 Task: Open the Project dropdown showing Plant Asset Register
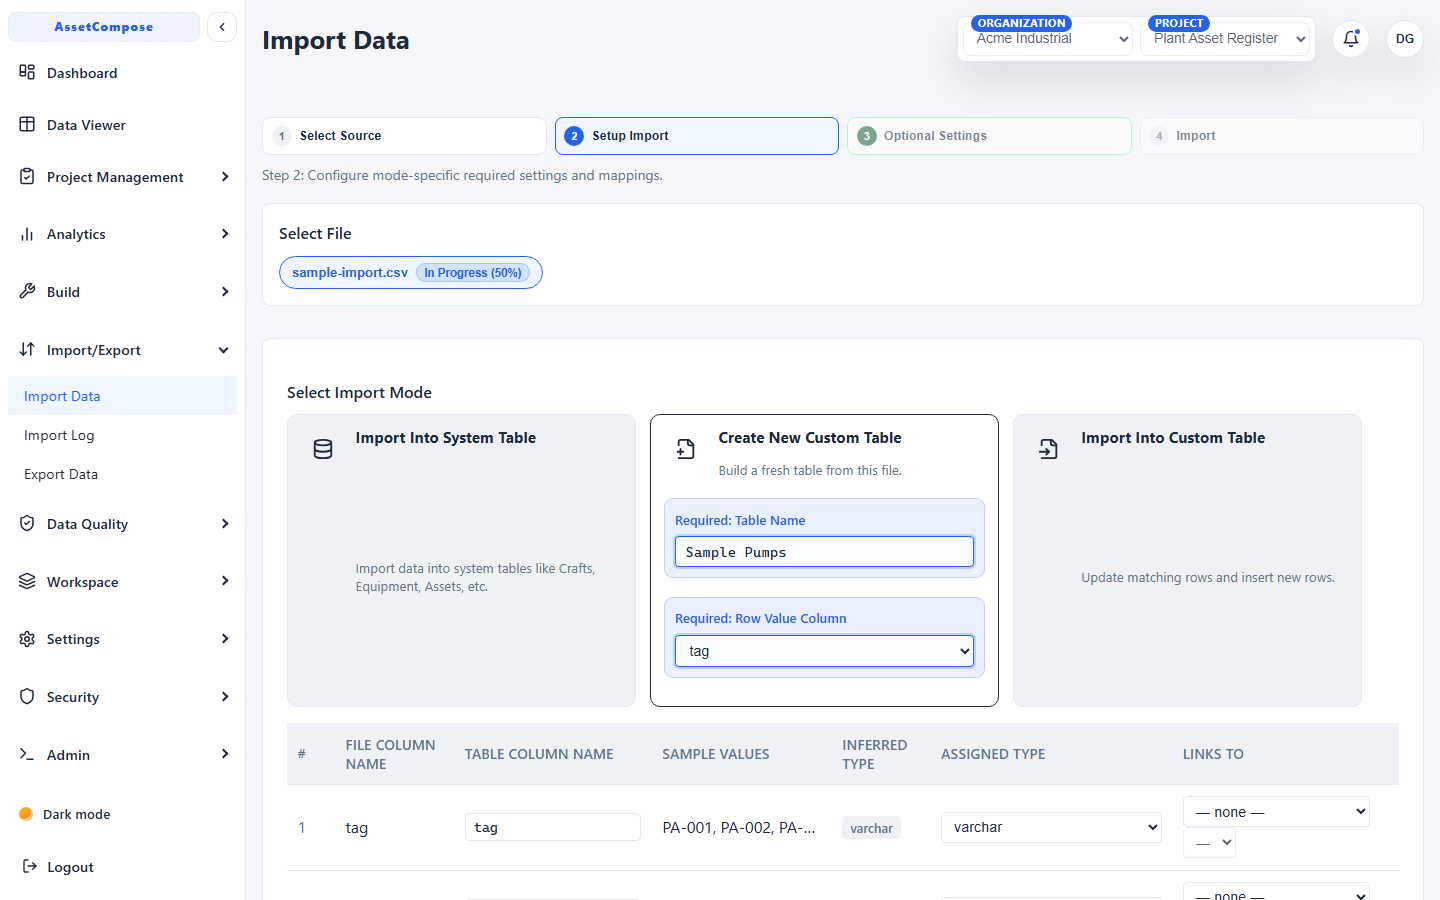coord(1225,39)
